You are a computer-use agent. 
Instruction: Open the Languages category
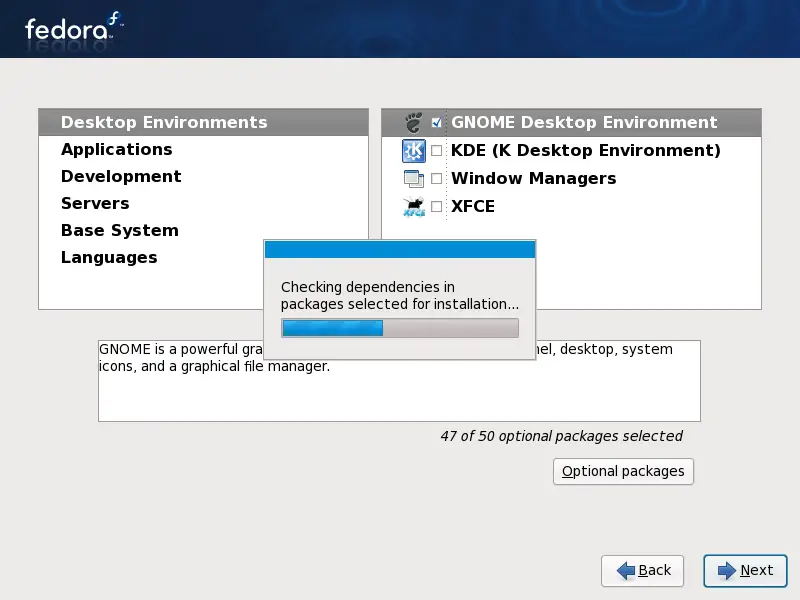151,258
